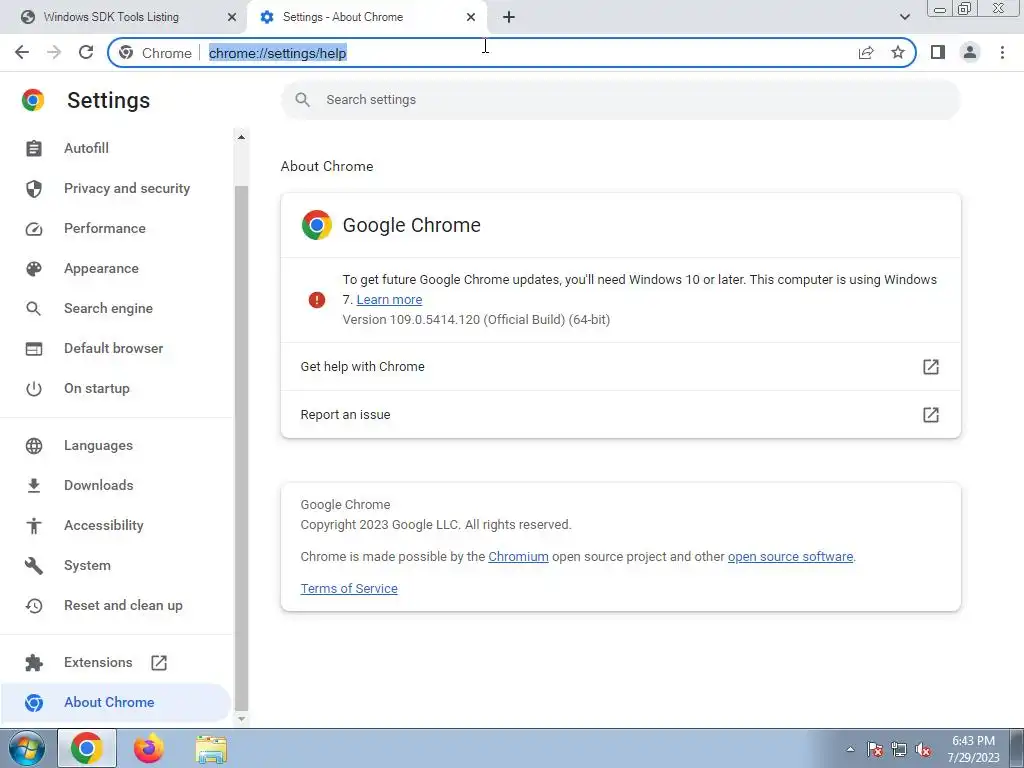Image resolution: width=1024 pixels, height=768 pixels.
Task: Open Appearance settings
Action: [x=101, y=268]
